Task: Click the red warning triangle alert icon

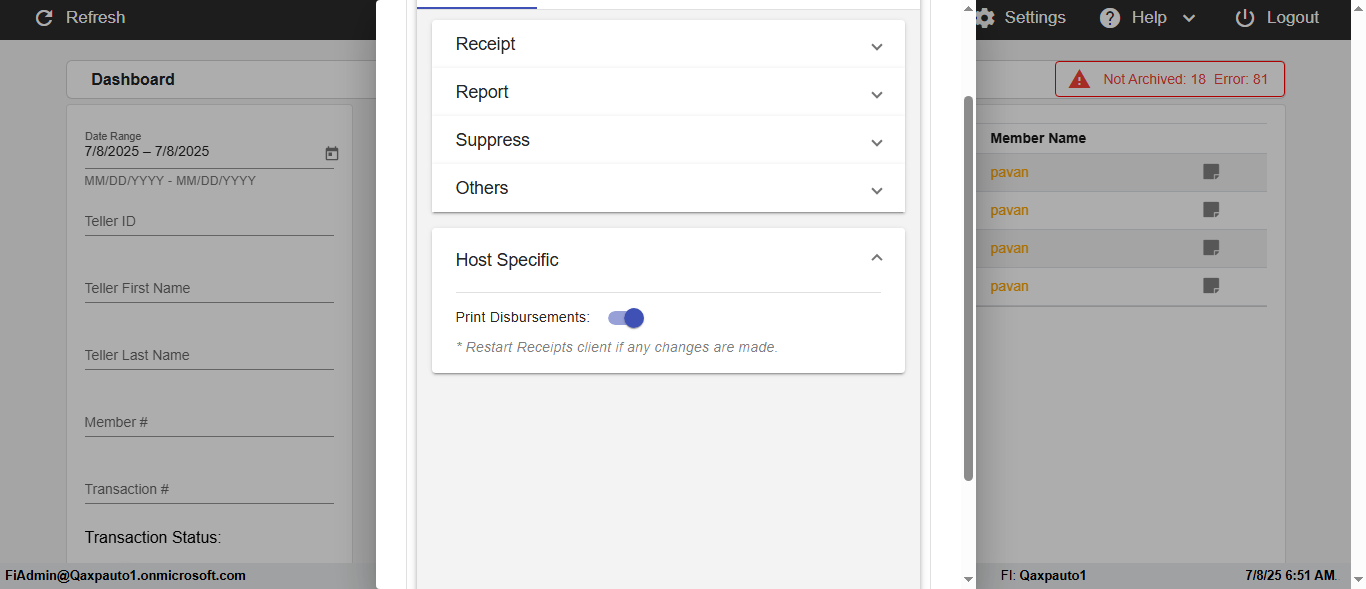Action: click(1079, 79)
